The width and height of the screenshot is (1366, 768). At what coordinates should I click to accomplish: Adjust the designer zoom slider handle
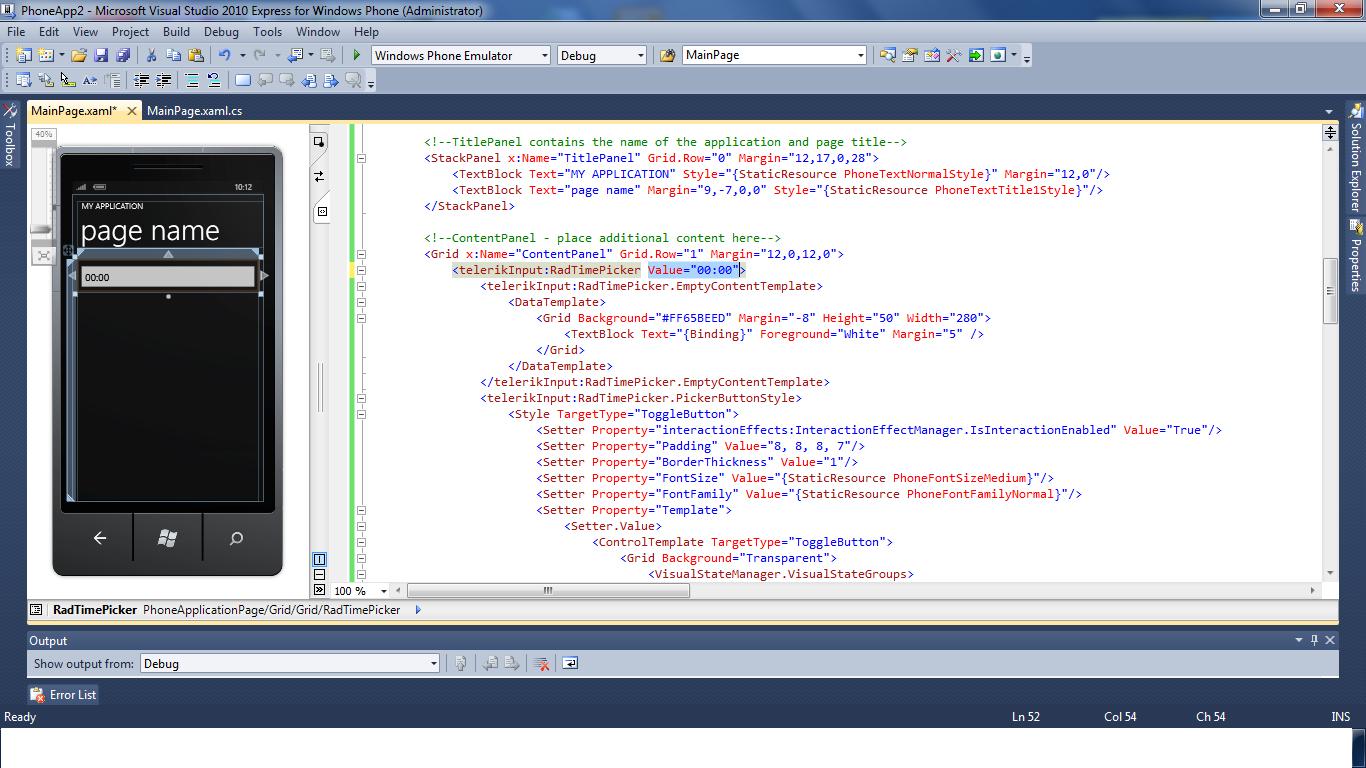42,230
